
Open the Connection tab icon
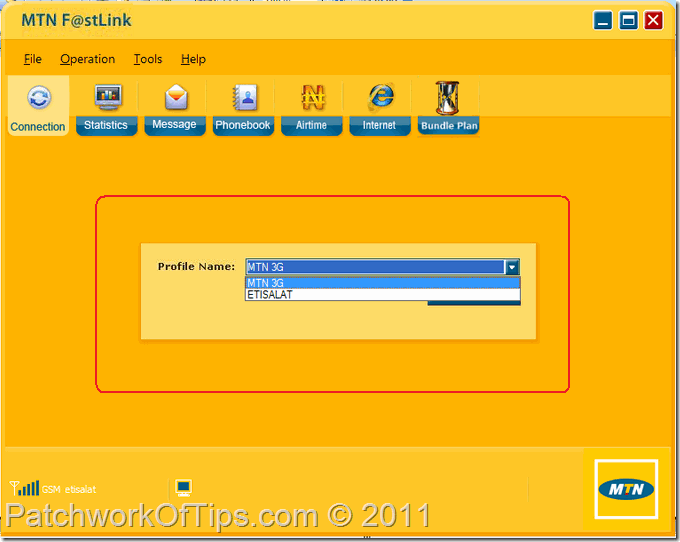[39, 97]
